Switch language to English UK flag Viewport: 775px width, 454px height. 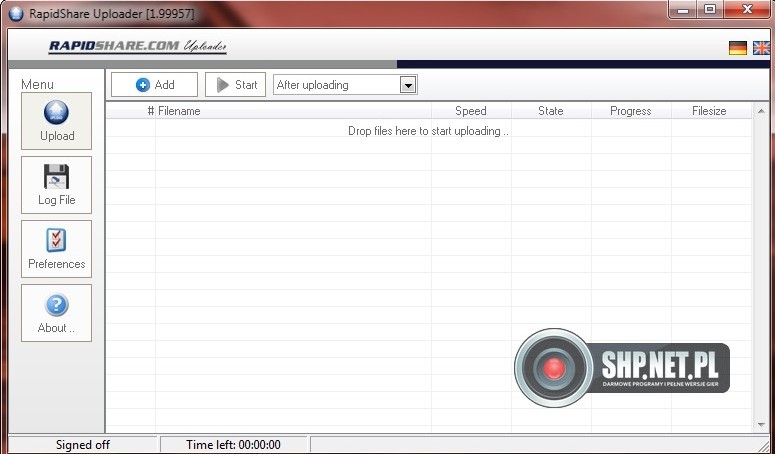(761, 48)
